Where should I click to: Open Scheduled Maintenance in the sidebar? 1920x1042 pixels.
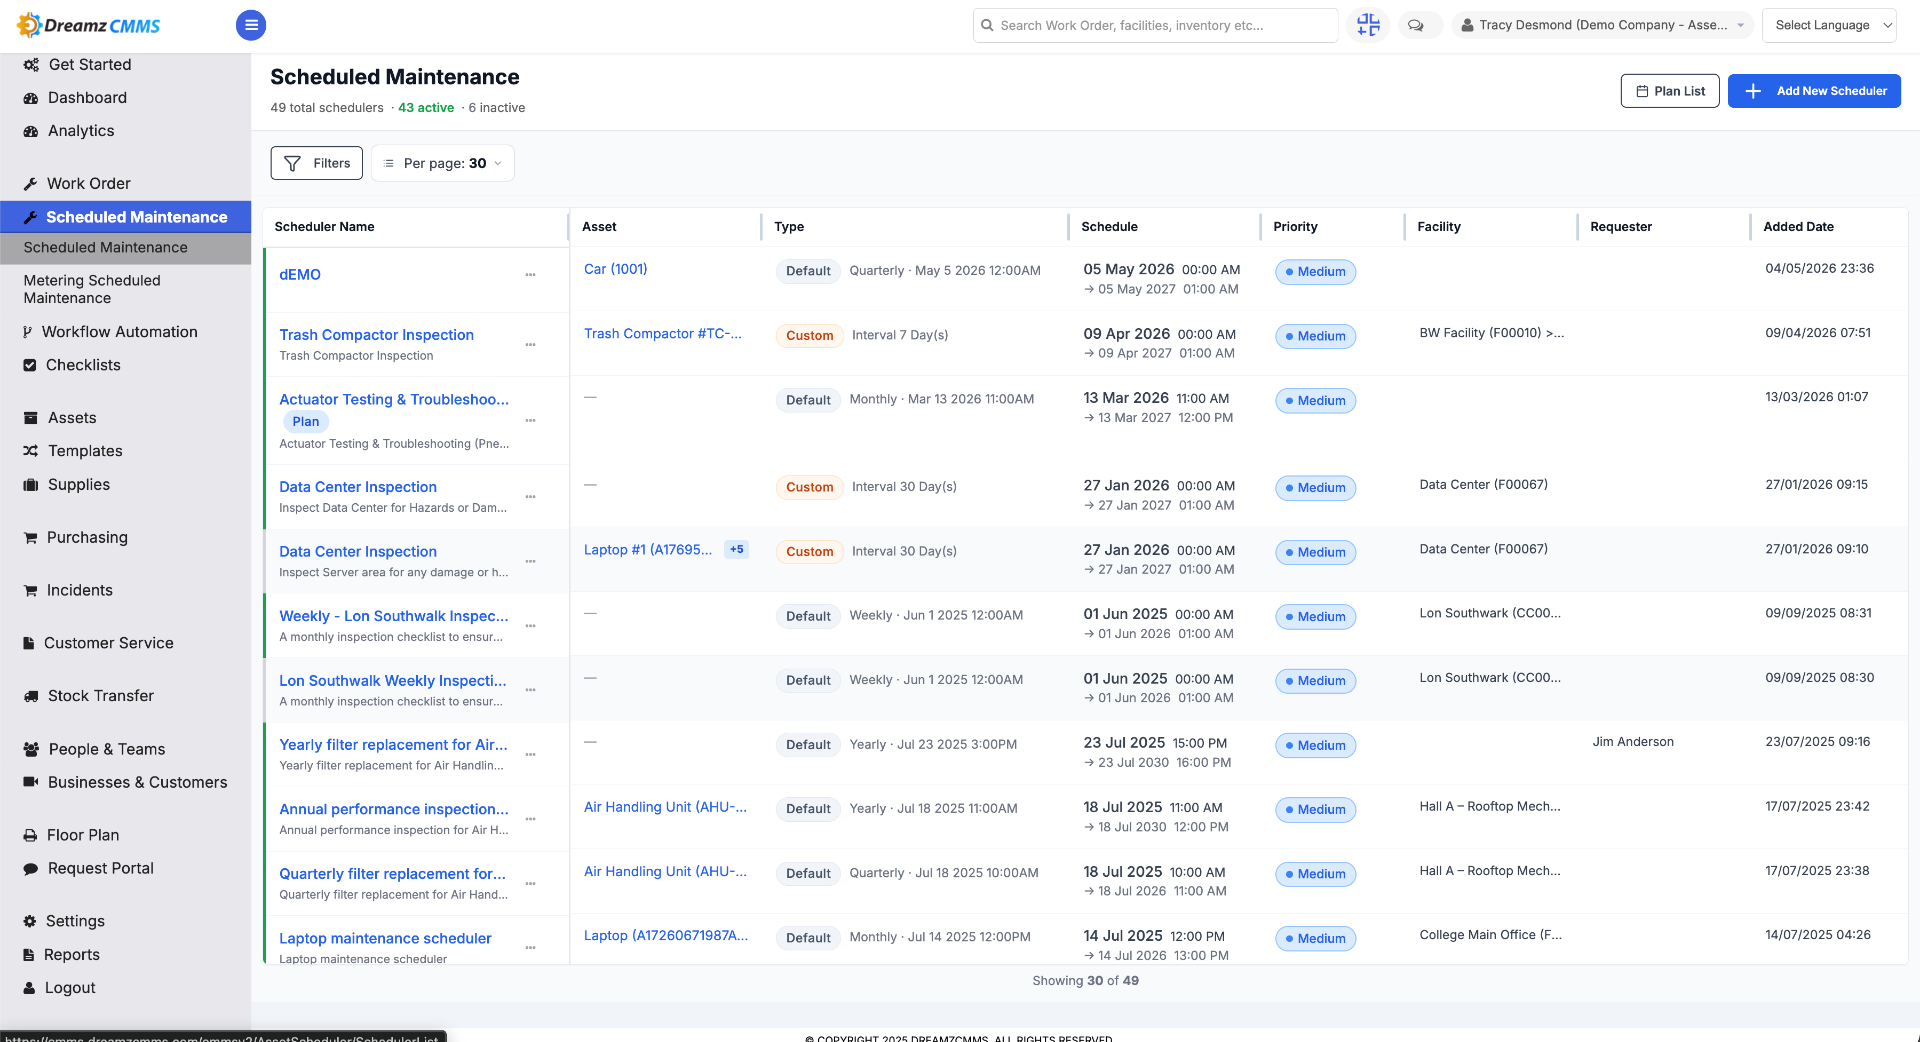tap(126, 217)
